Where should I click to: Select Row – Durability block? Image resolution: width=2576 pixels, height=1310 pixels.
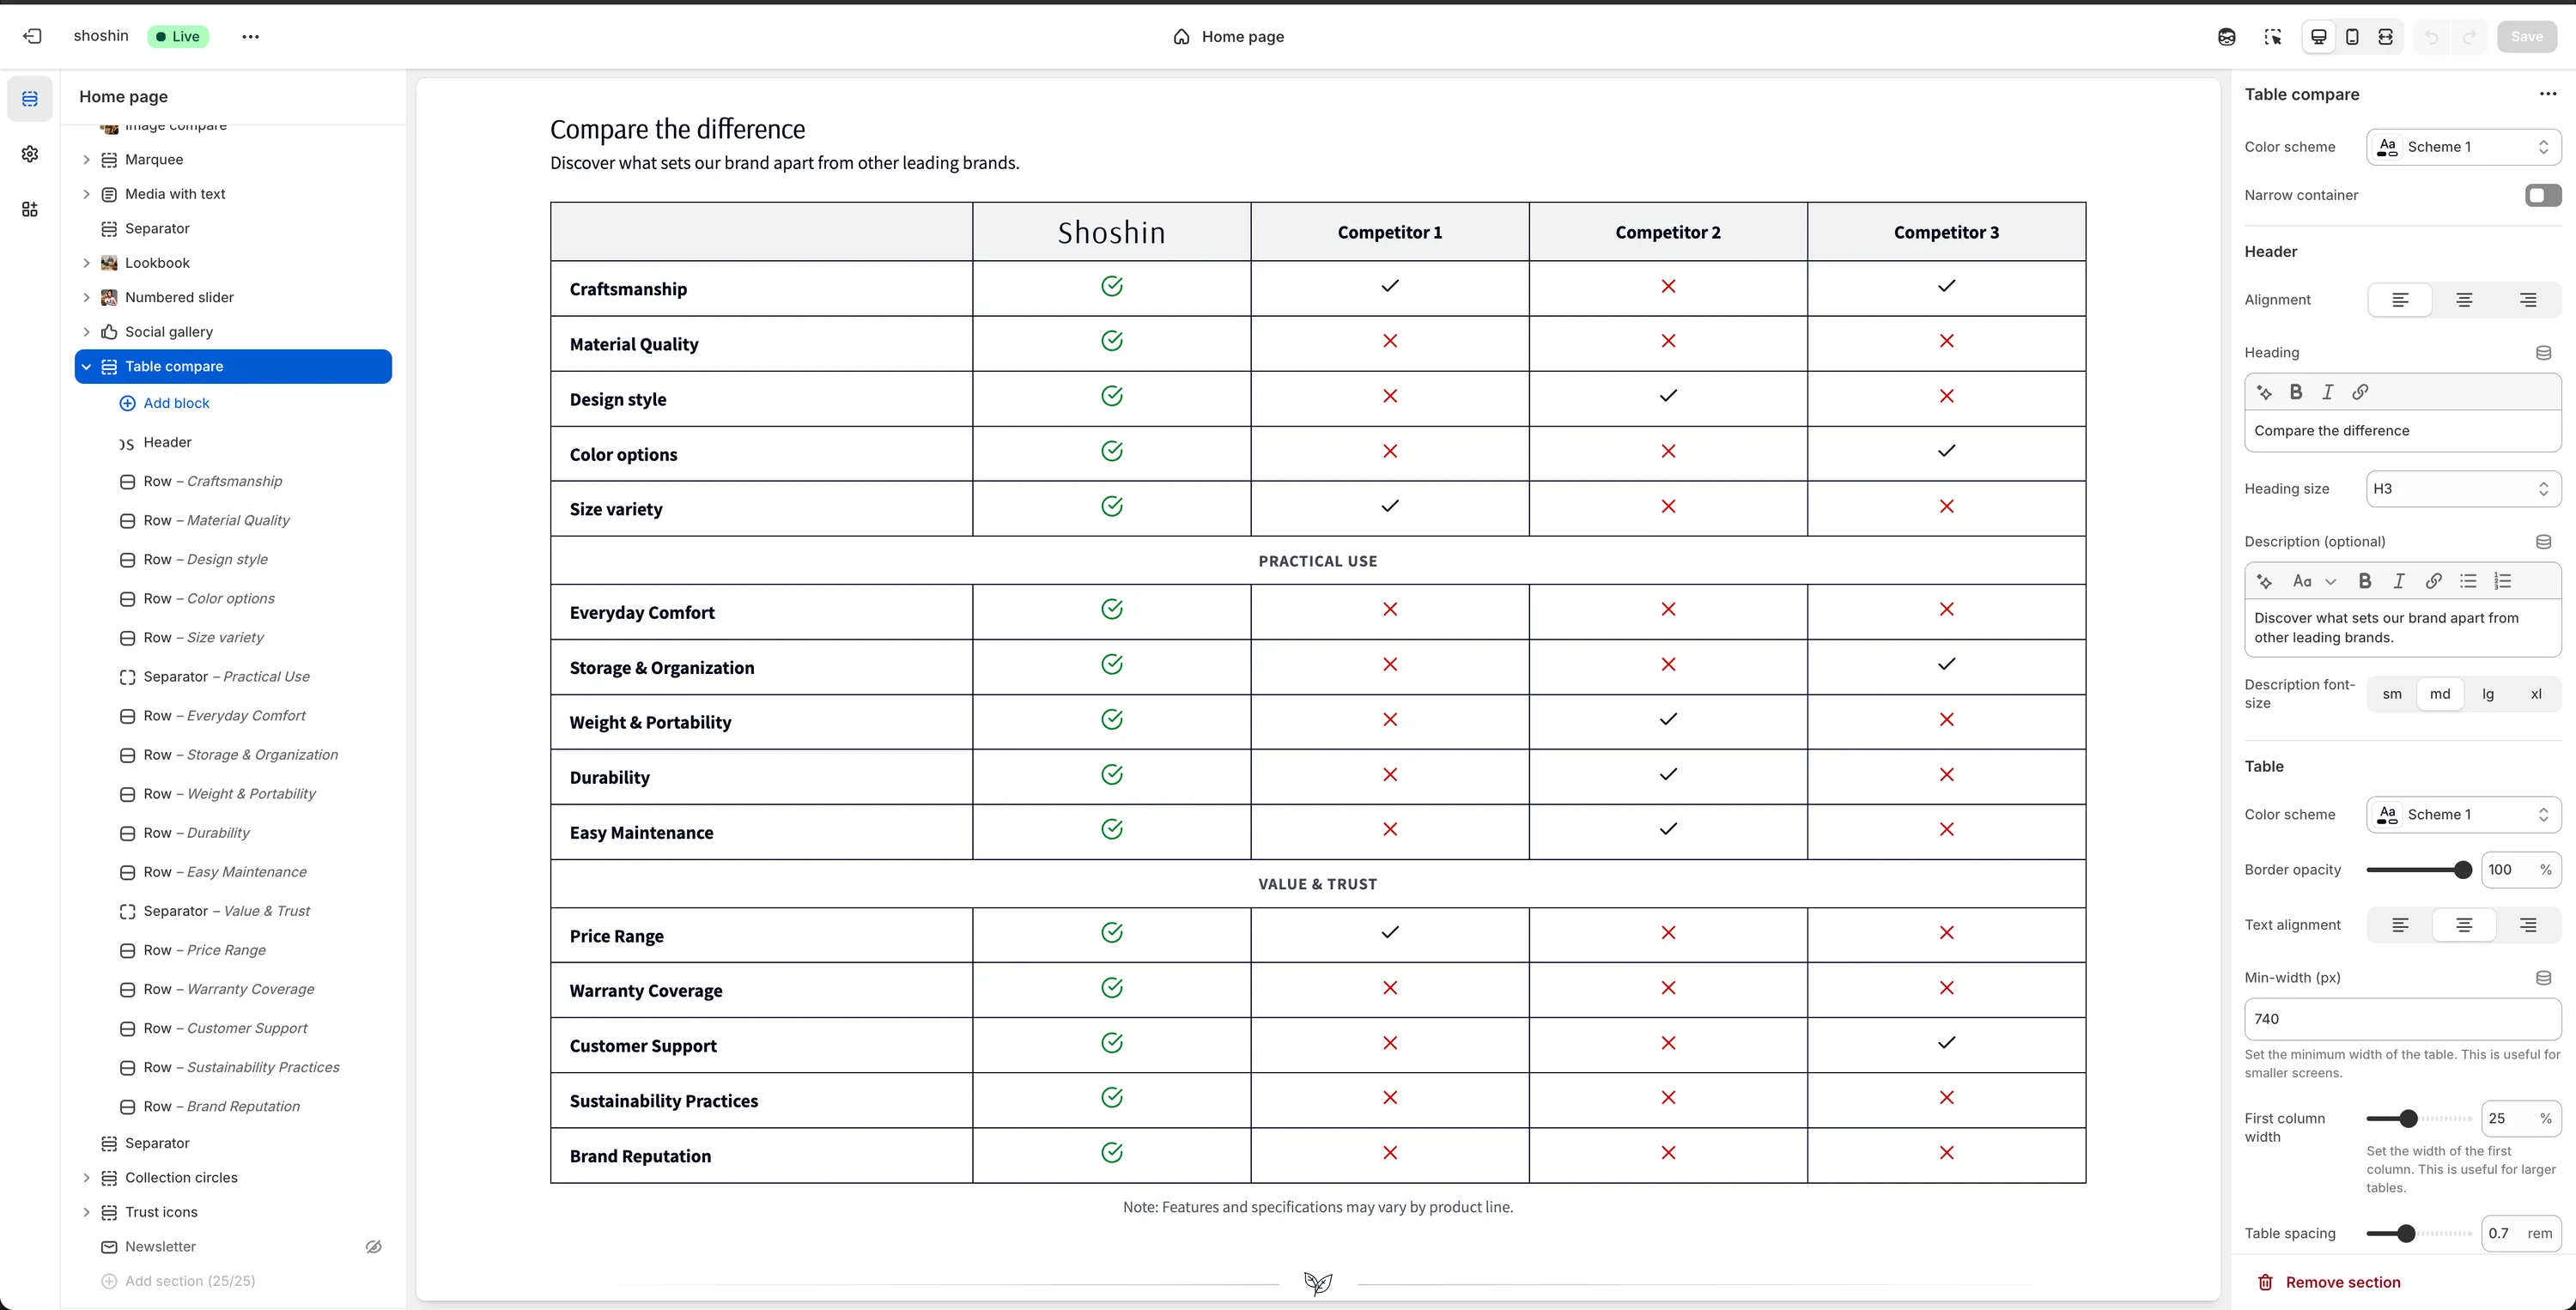tap(218, 833)
